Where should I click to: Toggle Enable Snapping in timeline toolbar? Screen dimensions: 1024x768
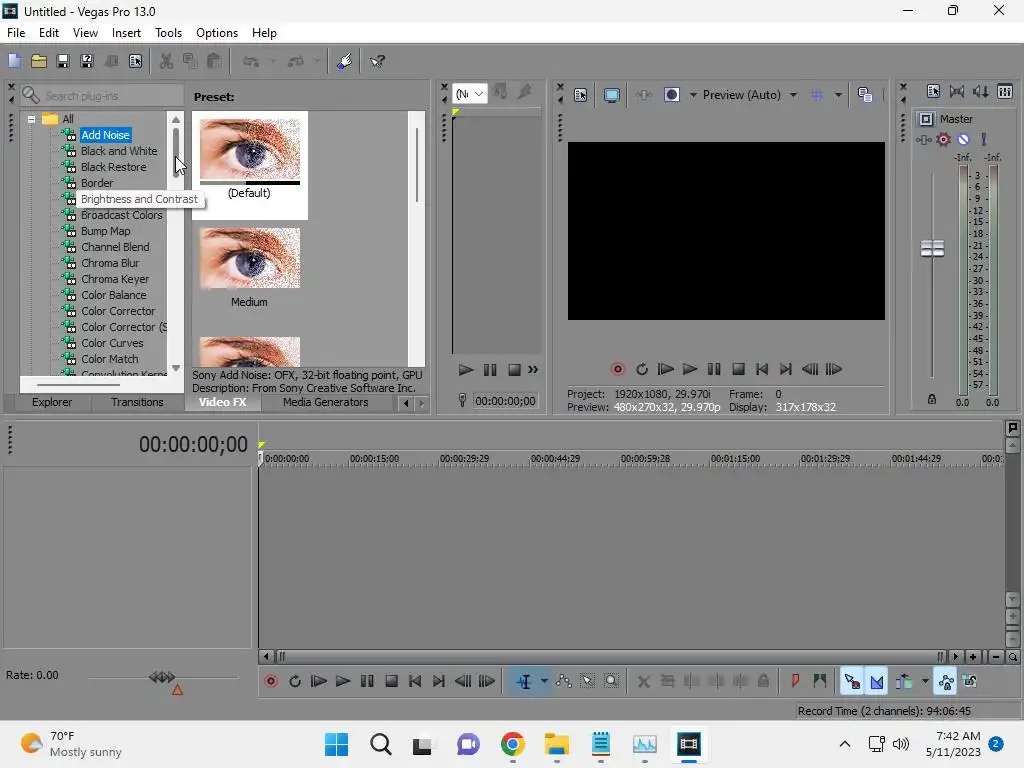852,682
